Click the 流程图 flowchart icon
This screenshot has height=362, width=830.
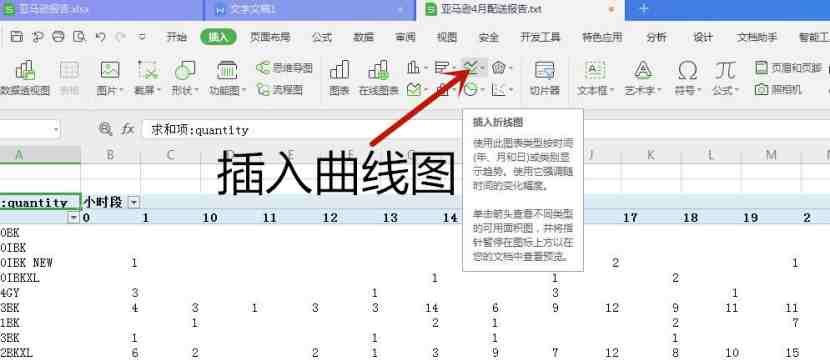[x=280, y=89]
